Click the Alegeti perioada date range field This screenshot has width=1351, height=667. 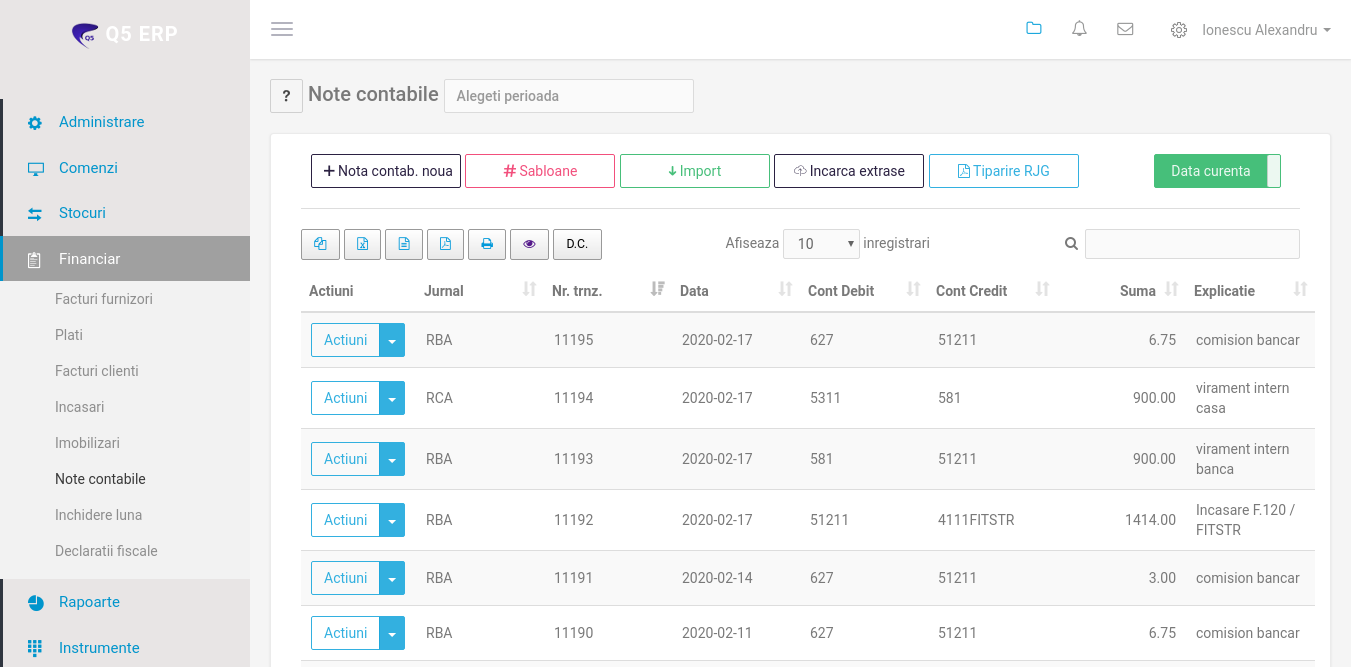tap(568, 96)
